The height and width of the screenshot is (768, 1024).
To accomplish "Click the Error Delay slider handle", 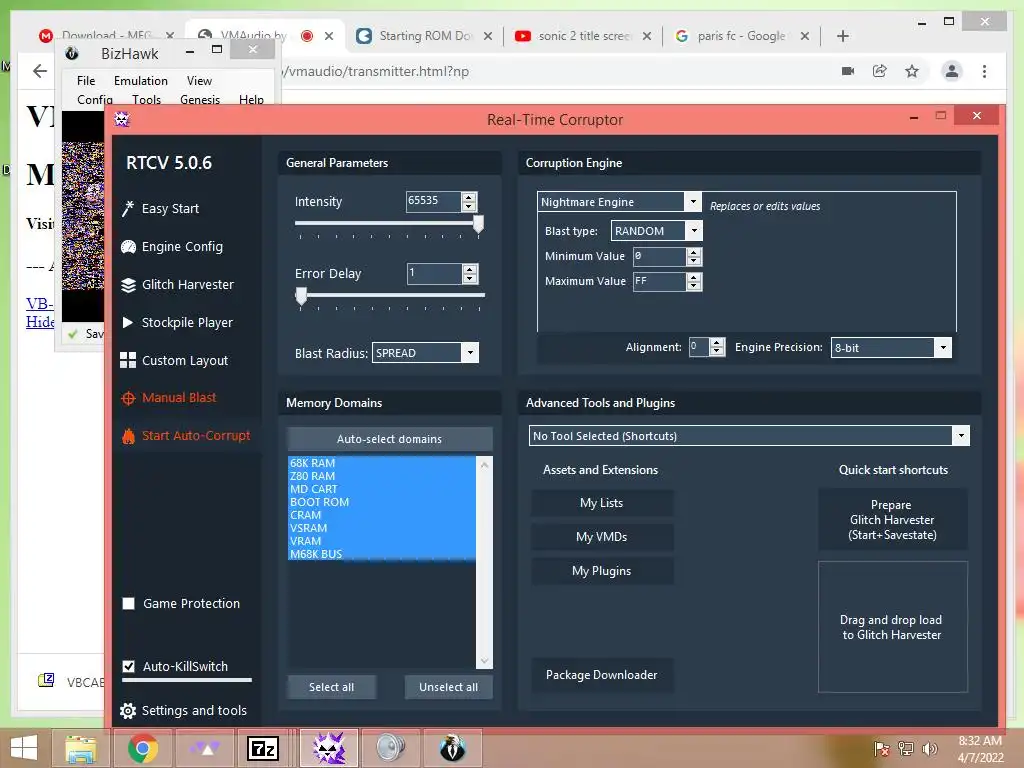I will tap(301, 296).
